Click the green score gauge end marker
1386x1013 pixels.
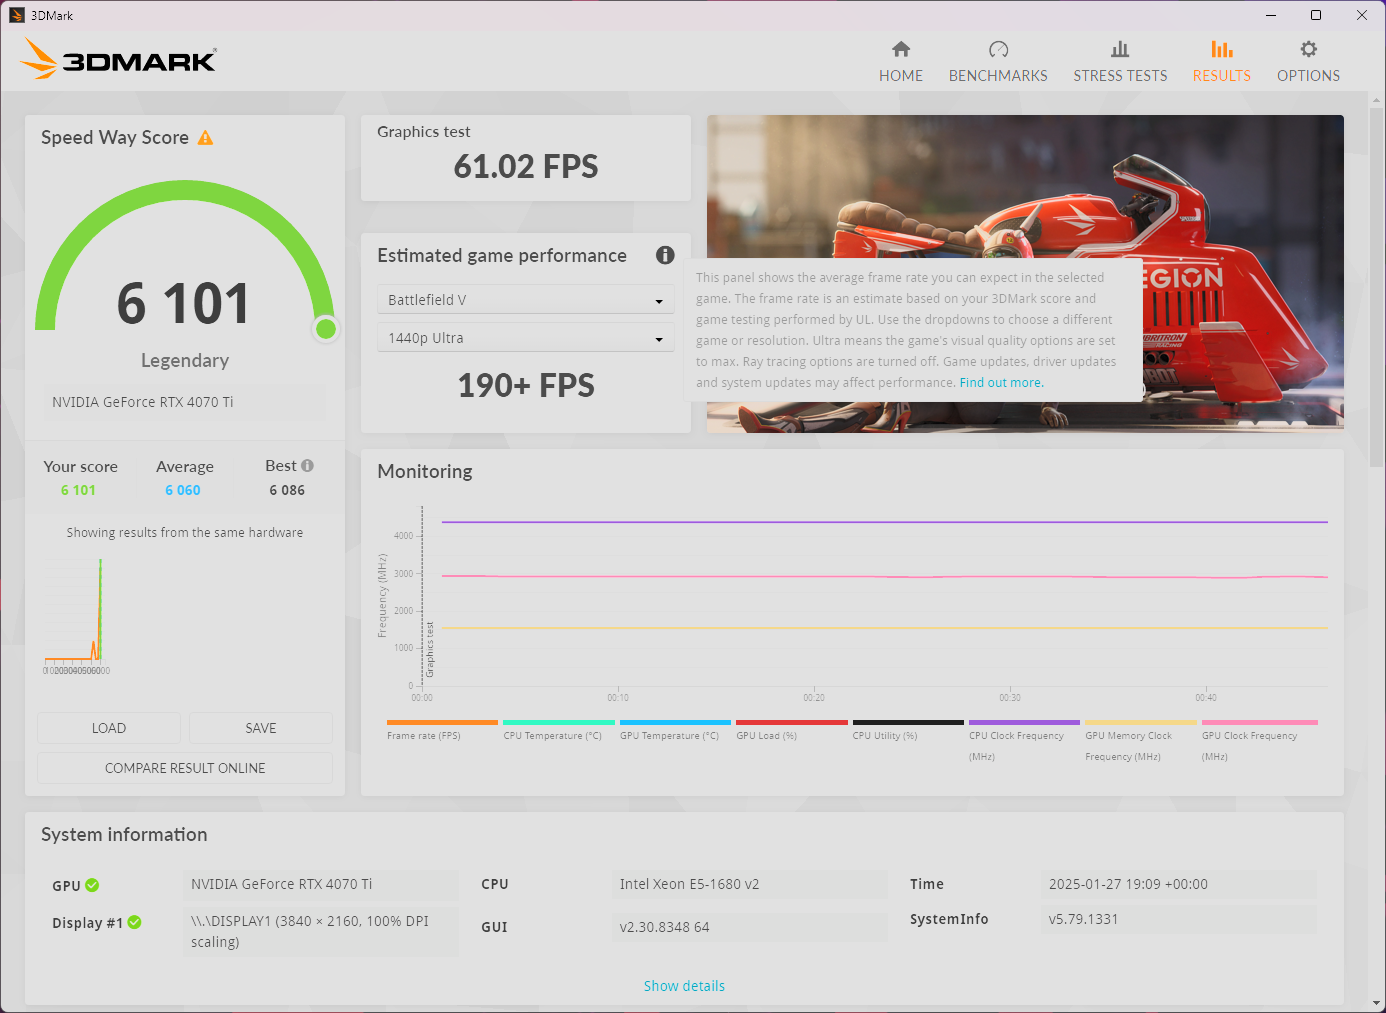325,329
